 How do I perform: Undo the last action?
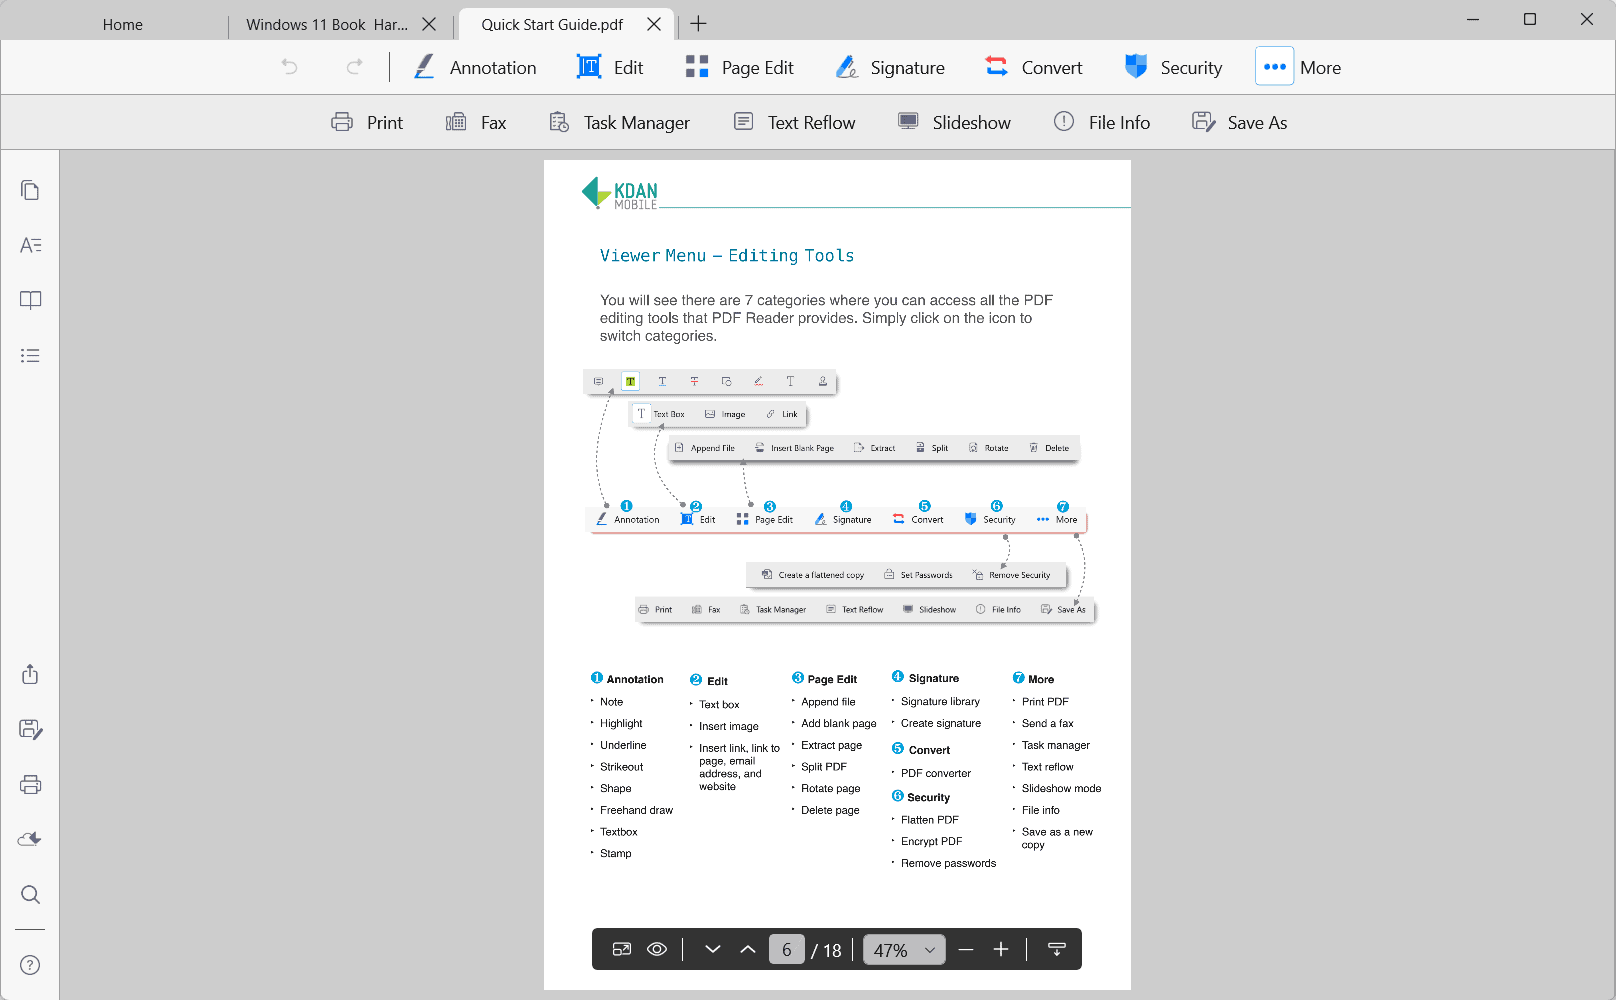click(x=289, y=67)
